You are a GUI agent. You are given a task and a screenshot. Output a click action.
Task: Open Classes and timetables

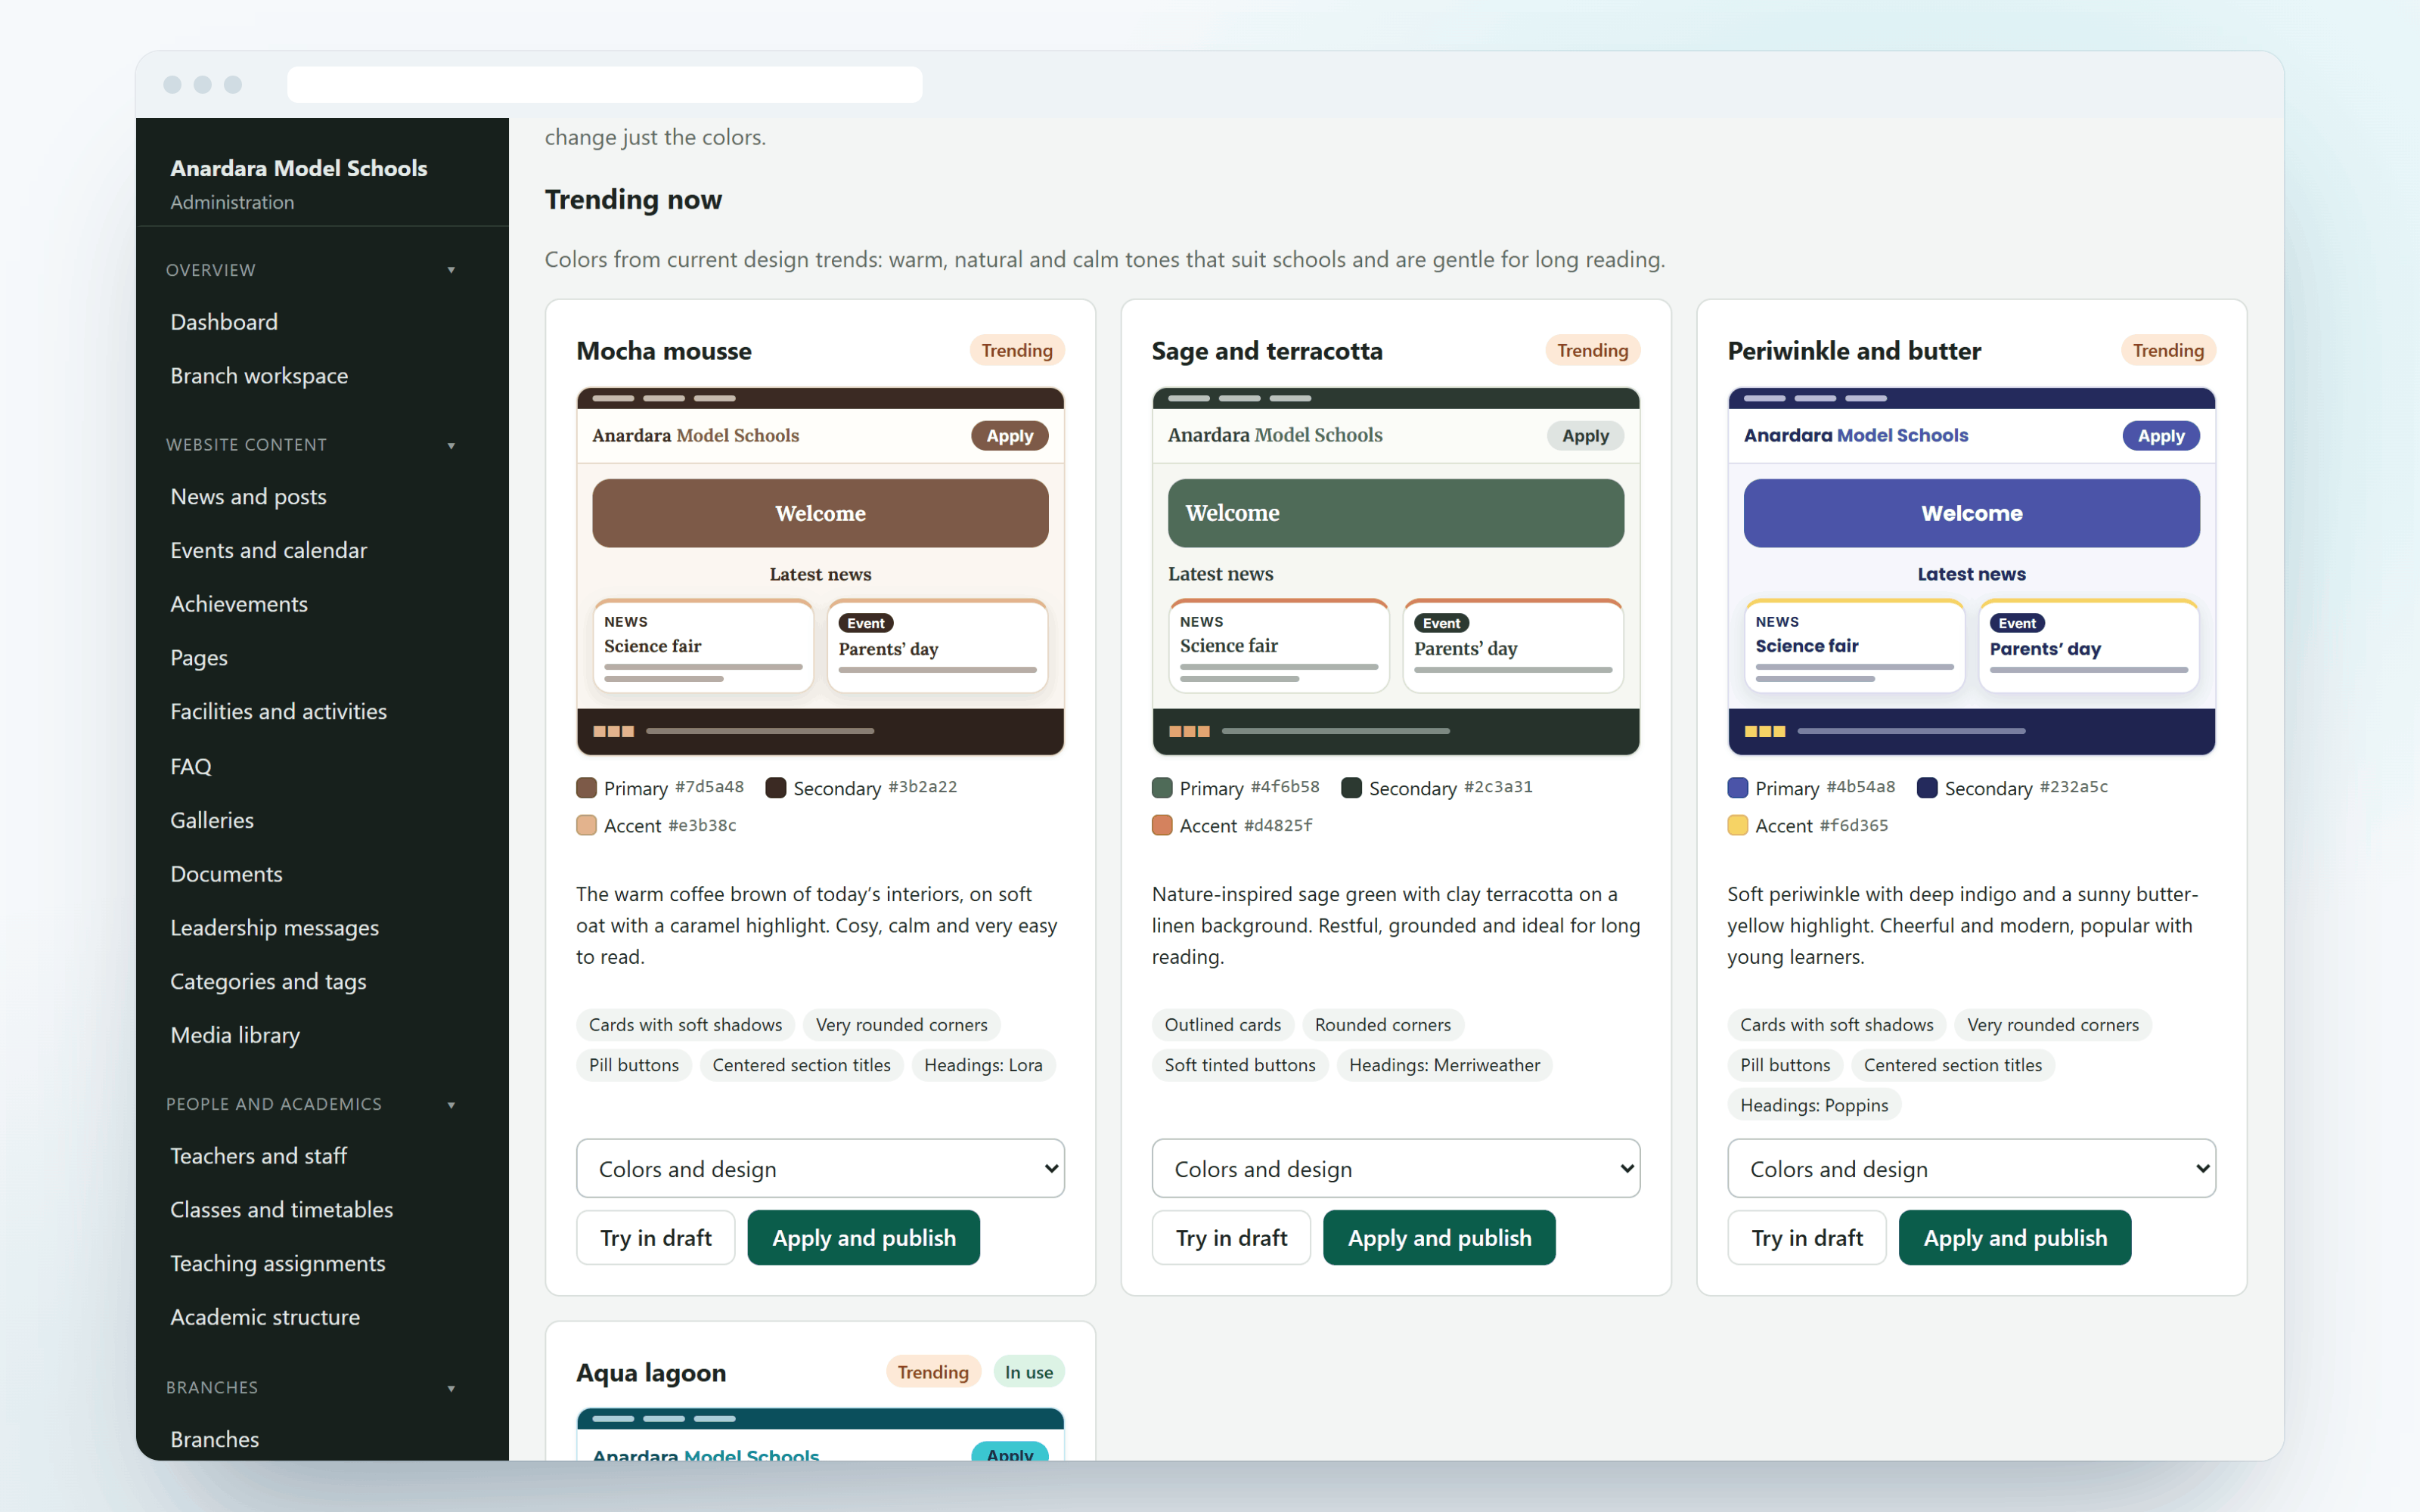[281, 1210]
